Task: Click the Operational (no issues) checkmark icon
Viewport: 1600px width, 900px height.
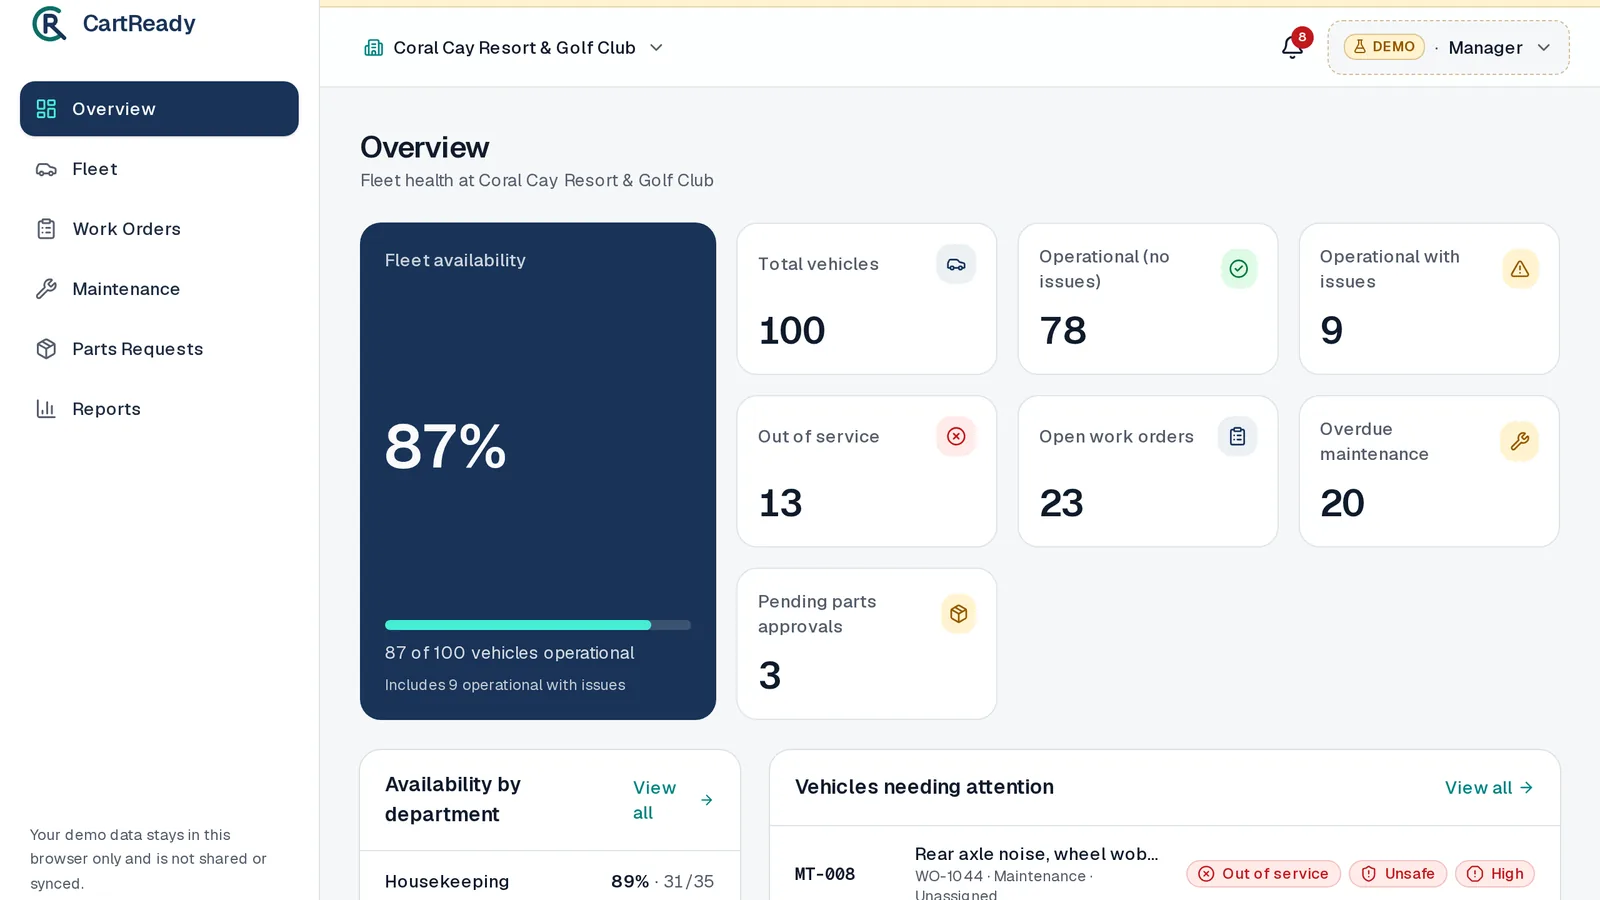Action: point(1238,268)
